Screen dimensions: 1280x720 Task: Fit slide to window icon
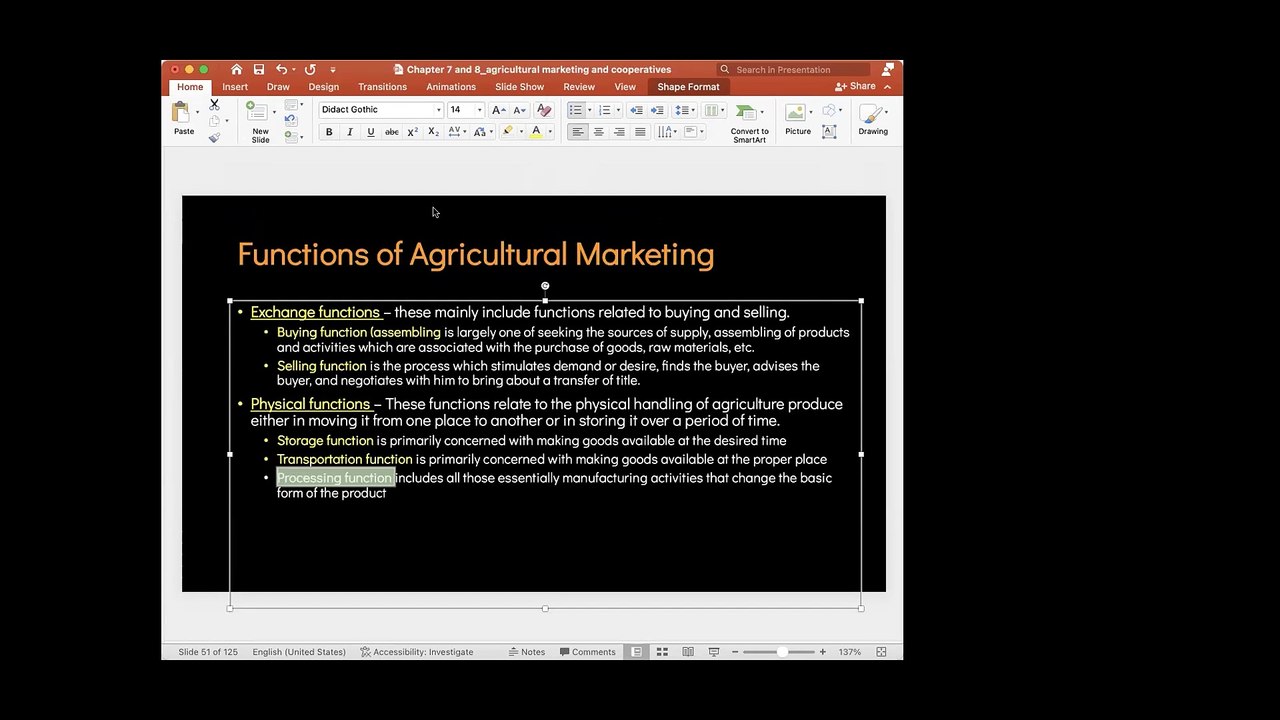click(881, 652)
